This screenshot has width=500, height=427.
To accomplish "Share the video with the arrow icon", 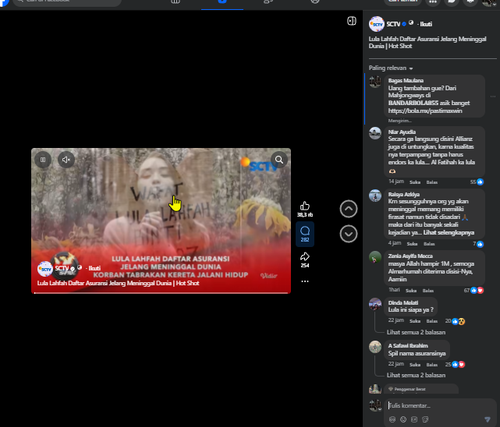I will click(305, 256).
